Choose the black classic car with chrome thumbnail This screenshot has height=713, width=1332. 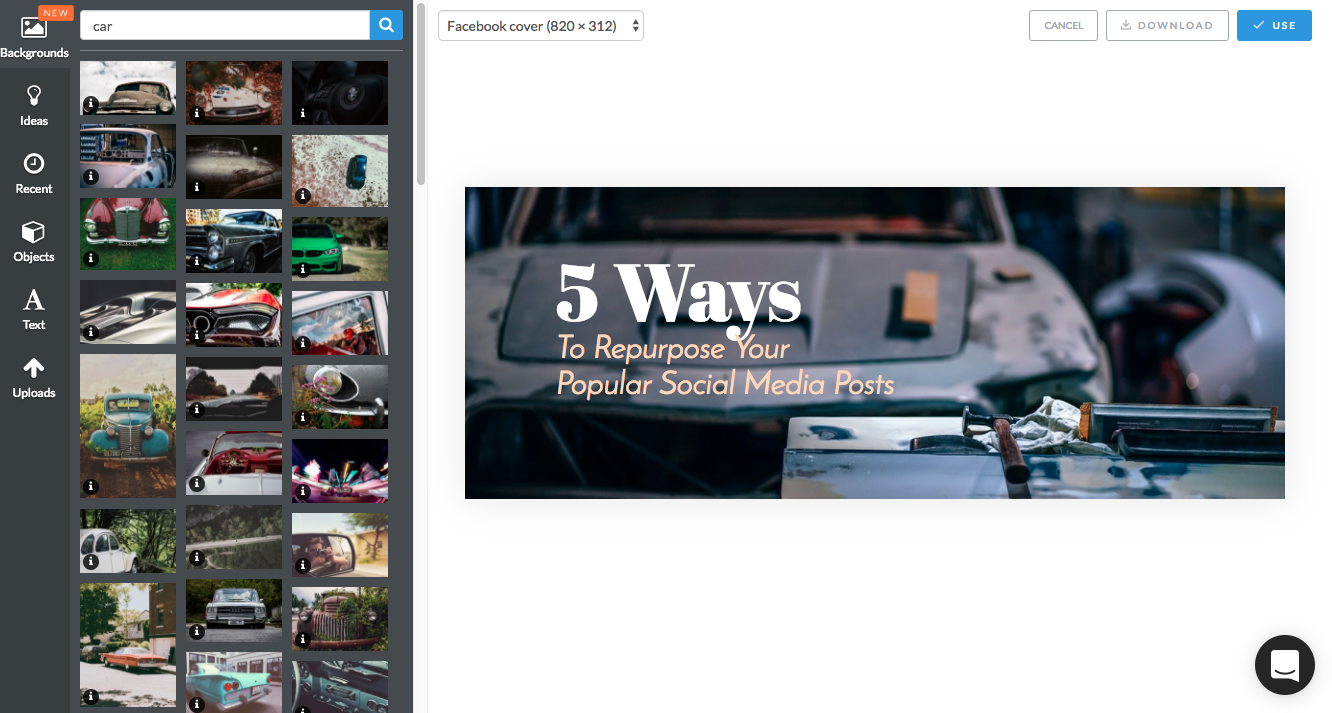[234, 241]
